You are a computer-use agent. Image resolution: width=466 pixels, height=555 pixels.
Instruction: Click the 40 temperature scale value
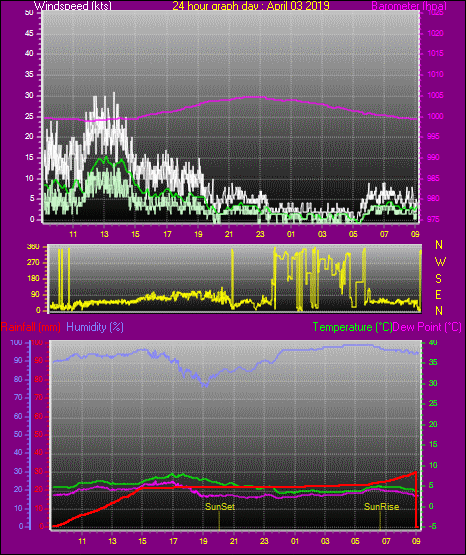(x=433, y=342)
